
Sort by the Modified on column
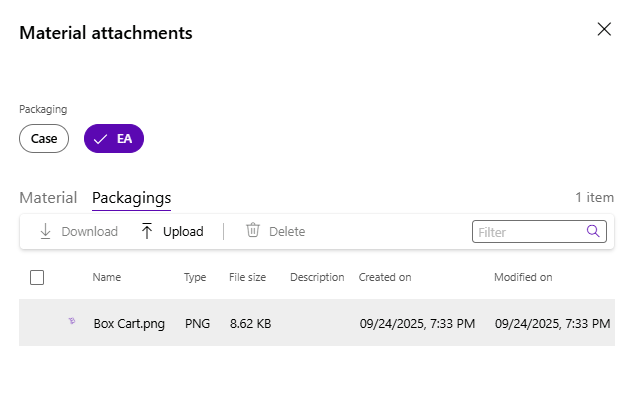click(523, 277)
